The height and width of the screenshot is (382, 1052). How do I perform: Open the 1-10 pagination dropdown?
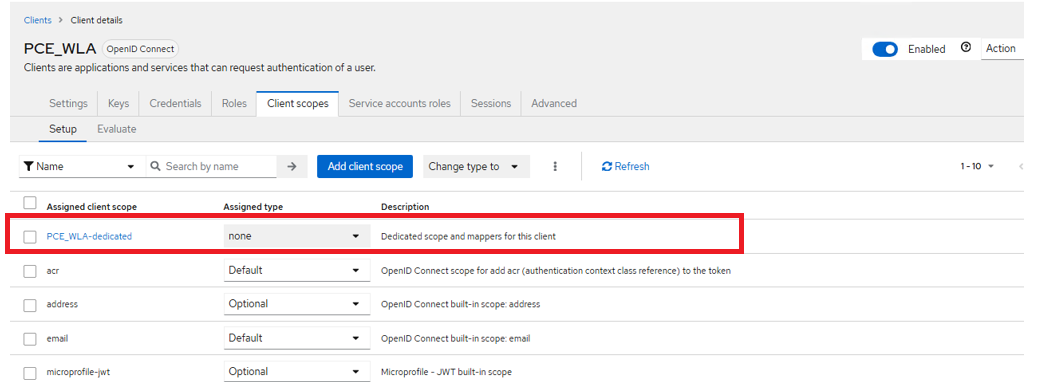pos(977,166)
